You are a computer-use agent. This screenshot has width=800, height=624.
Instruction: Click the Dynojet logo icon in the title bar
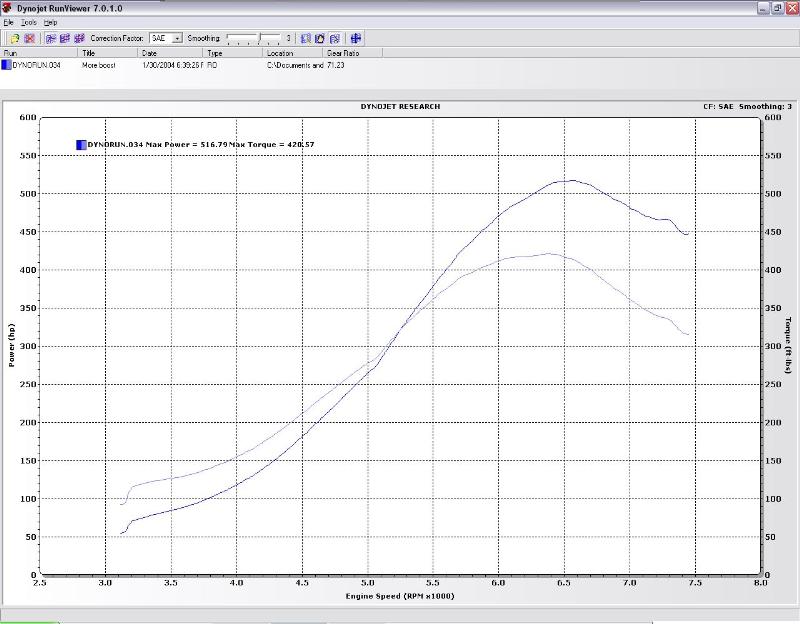7,7
